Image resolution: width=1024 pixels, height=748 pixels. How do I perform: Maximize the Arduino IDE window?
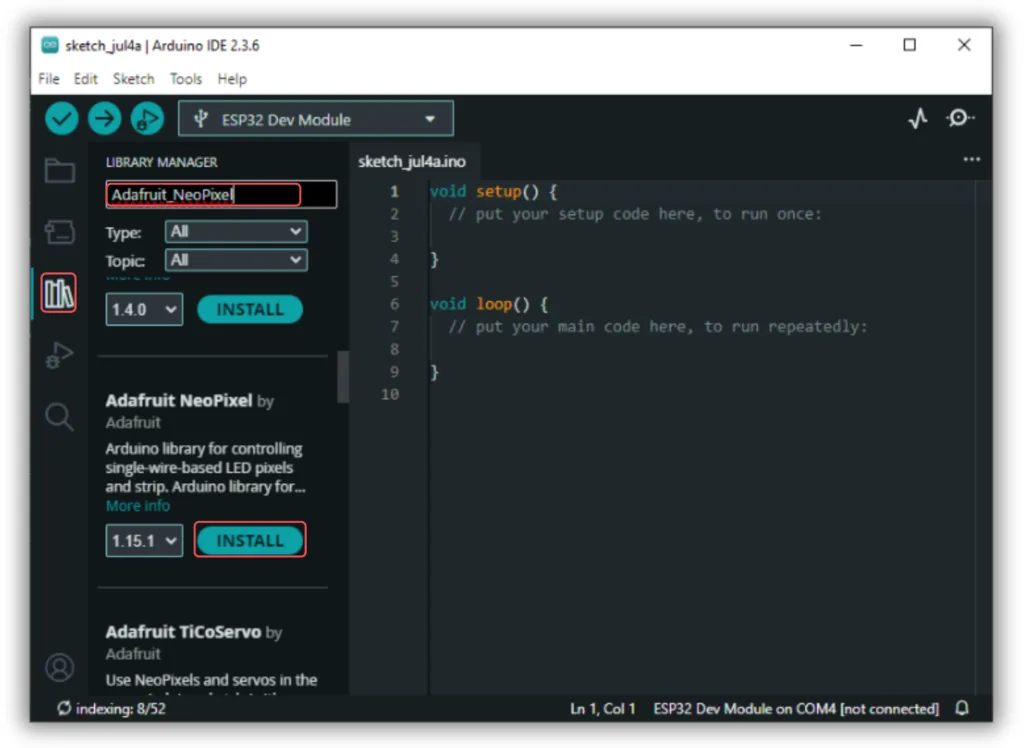910,45
